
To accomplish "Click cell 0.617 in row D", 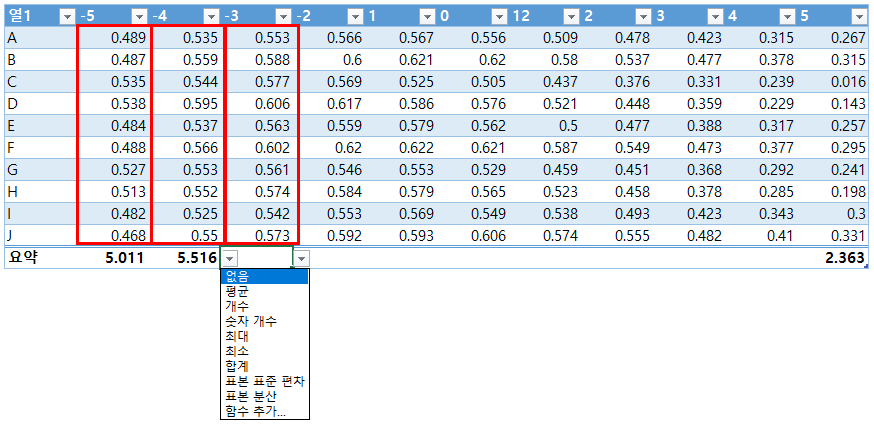I will coord(344,104).
